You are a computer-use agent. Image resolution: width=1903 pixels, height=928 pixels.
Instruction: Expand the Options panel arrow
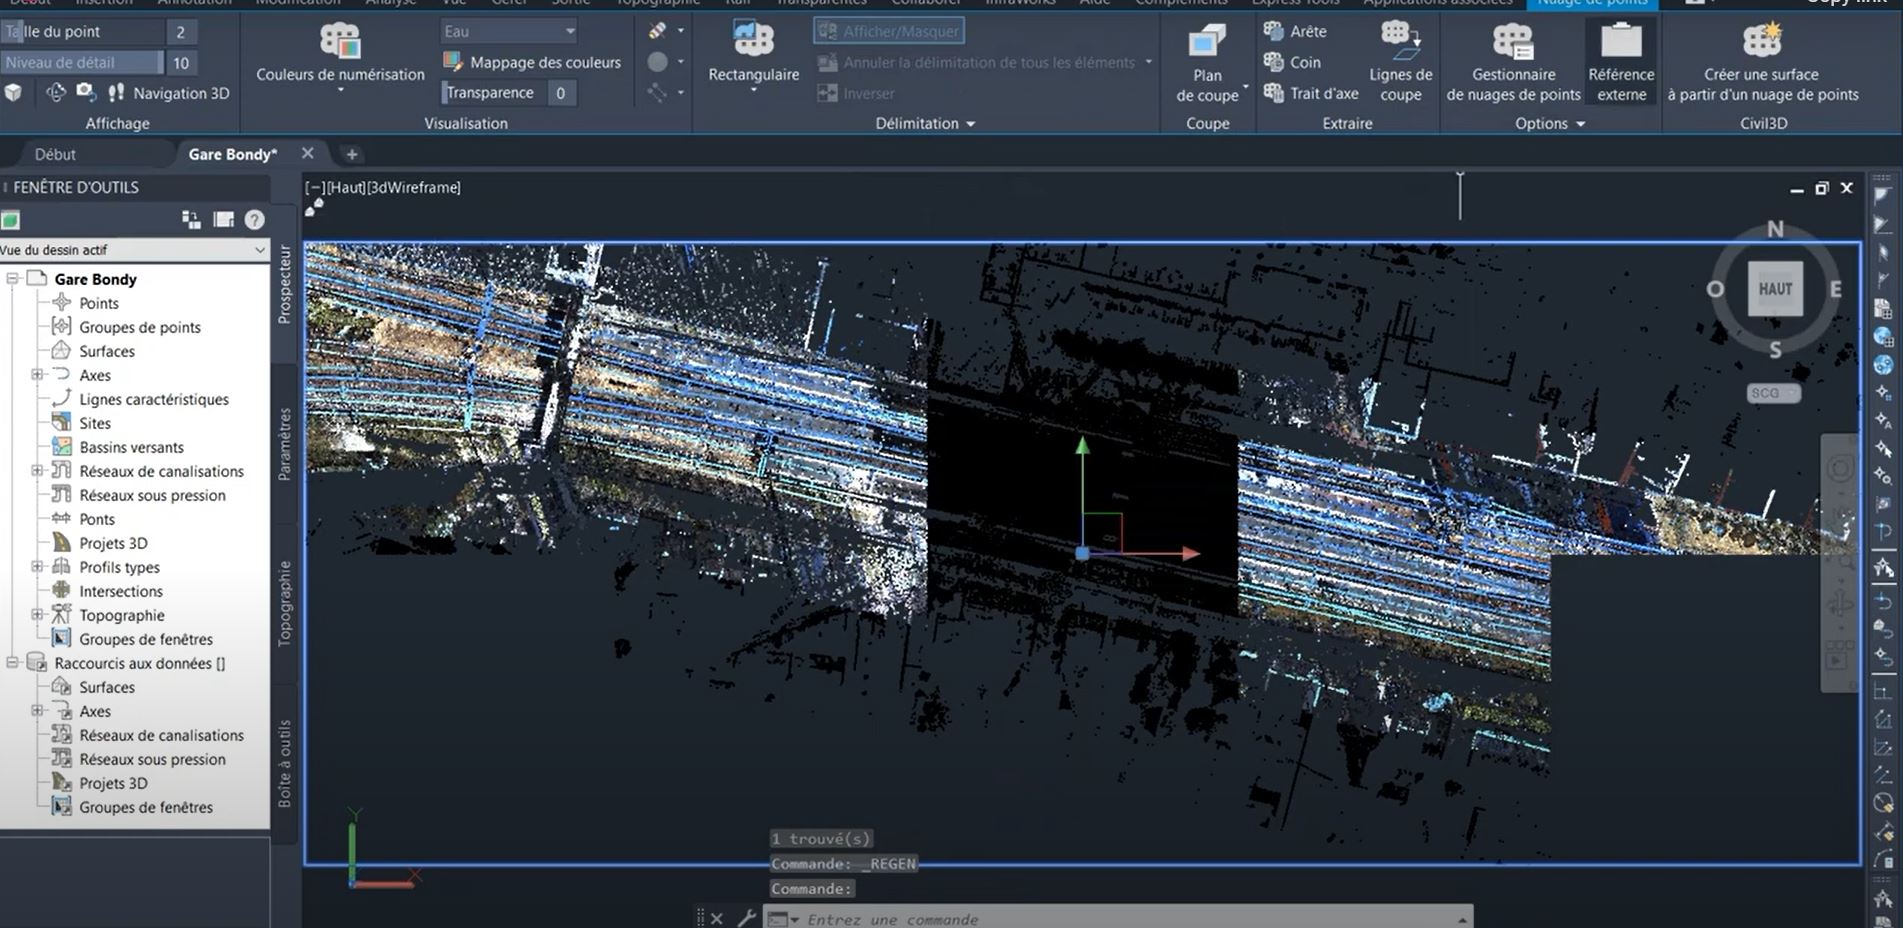1580,124
